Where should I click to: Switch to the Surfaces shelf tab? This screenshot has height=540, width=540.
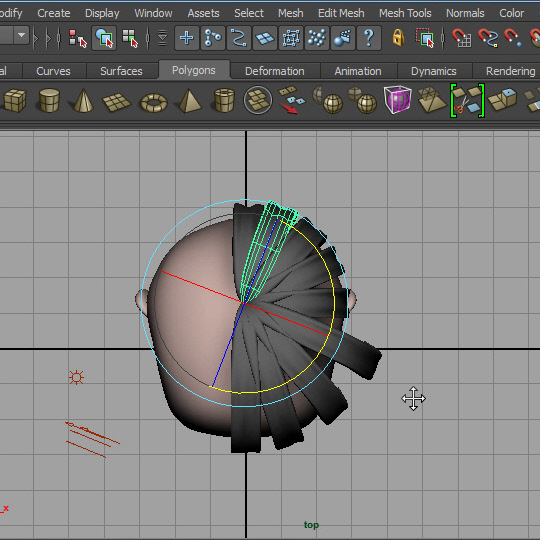point(121,71)
